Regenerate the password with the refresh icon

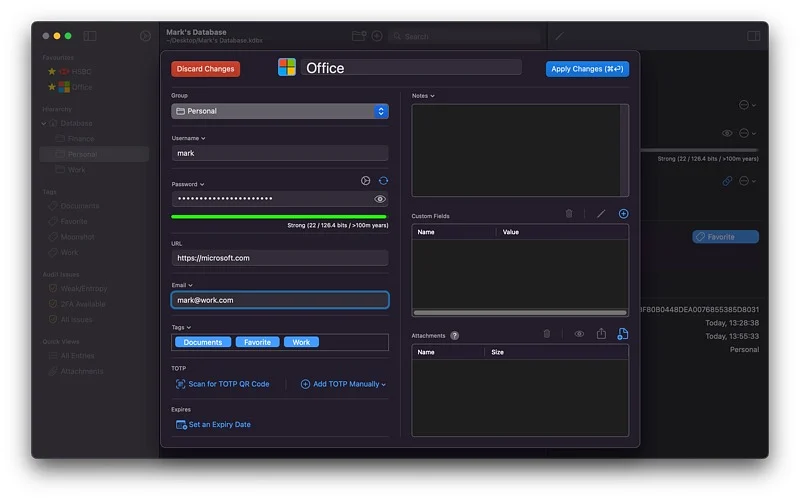point(383,181)
